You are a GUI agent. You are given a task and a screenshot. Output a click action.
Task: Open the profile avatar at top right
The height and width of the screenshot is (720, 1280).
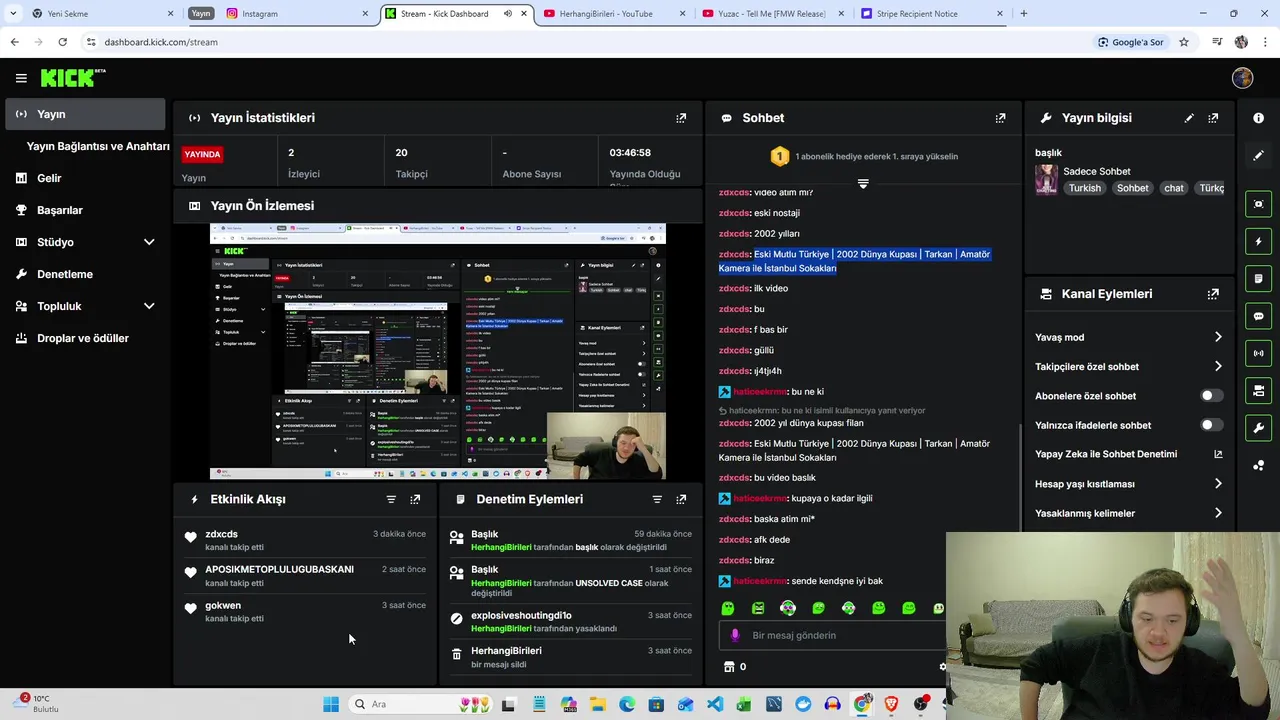pyautogui.click(x=1243, y=78)
